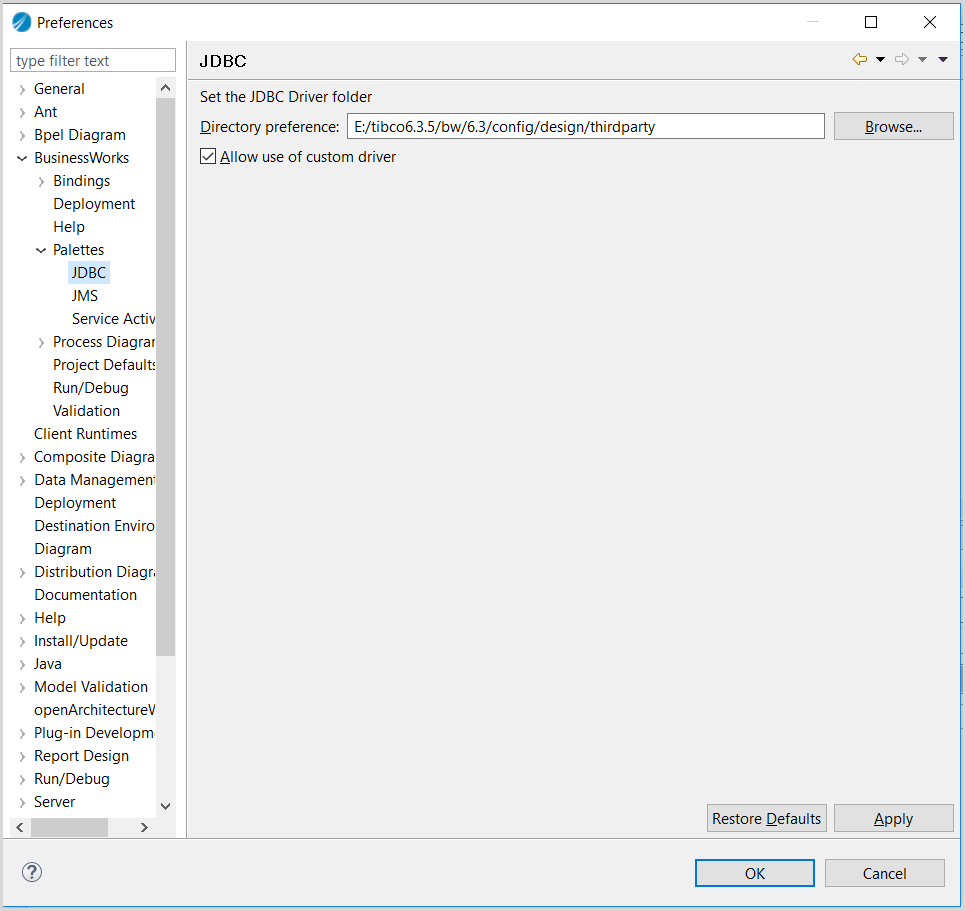Viewport: 966px width, 911px height.
Task: Expand the Ant tree node
Action: tap(22, 112)
